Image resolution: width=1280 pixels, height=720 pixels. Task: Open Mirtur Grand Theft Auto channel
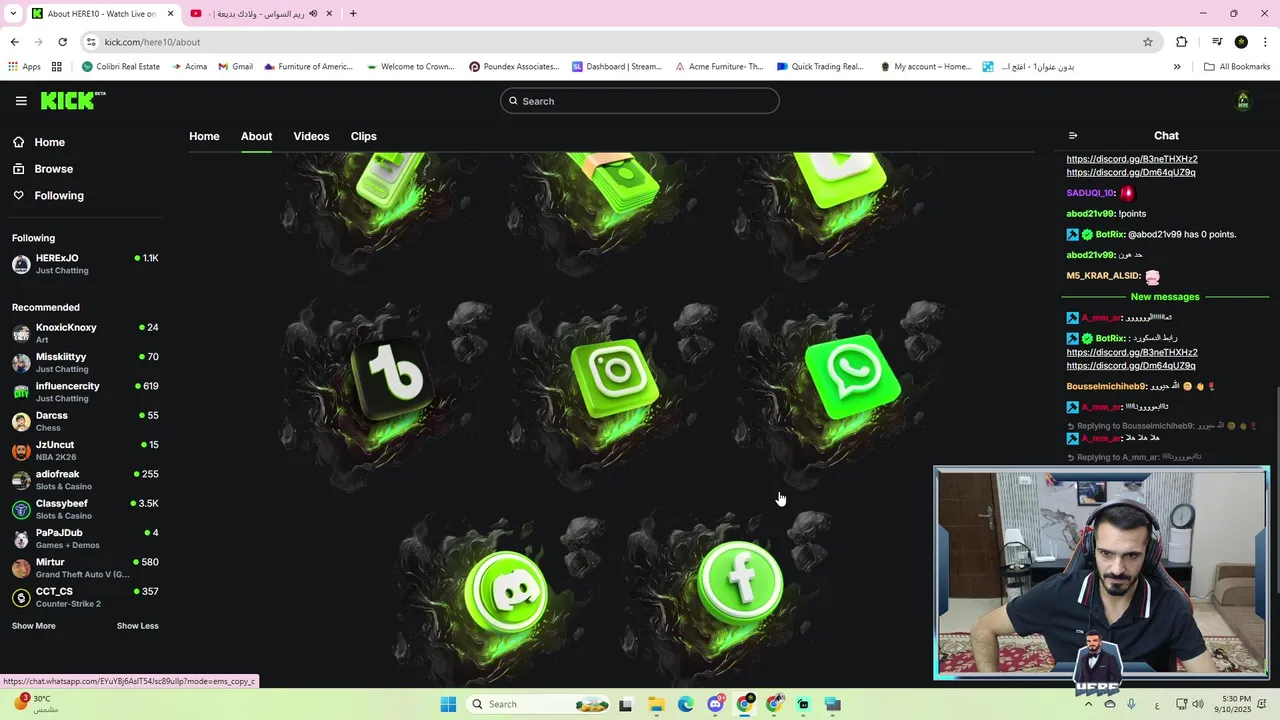(85, 568)
